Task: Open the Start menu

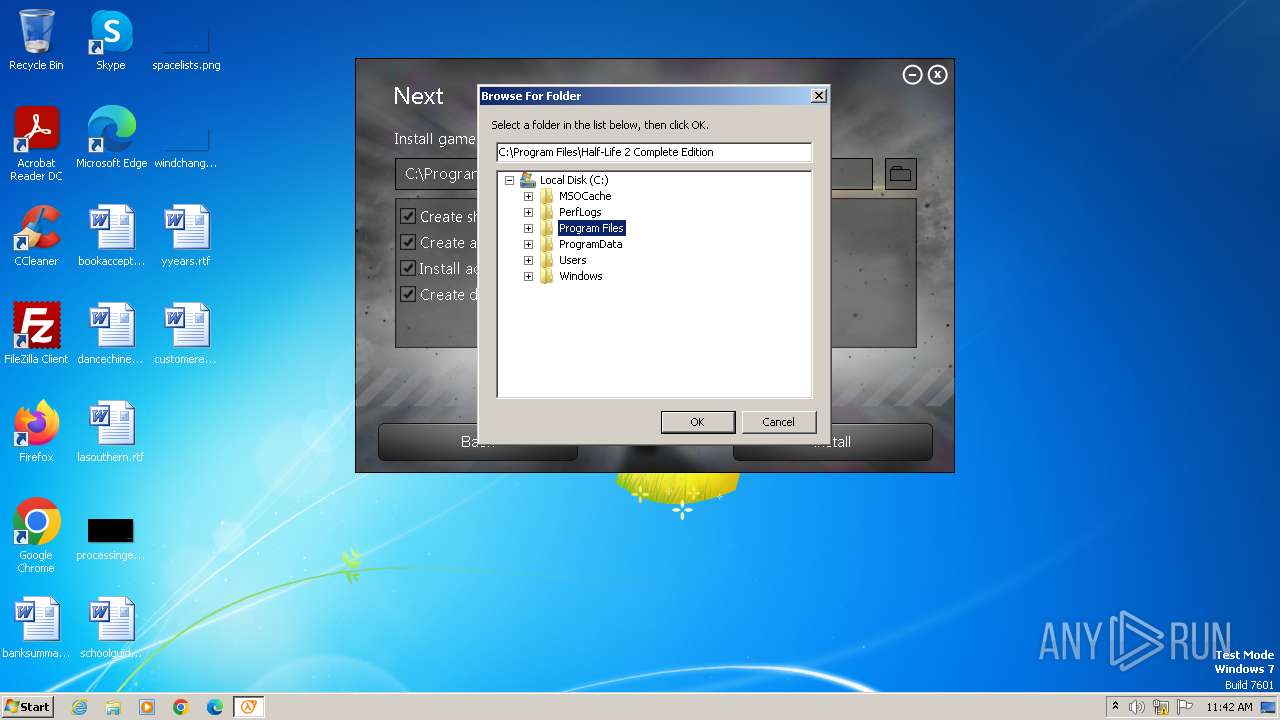Action: click(28, 707)
